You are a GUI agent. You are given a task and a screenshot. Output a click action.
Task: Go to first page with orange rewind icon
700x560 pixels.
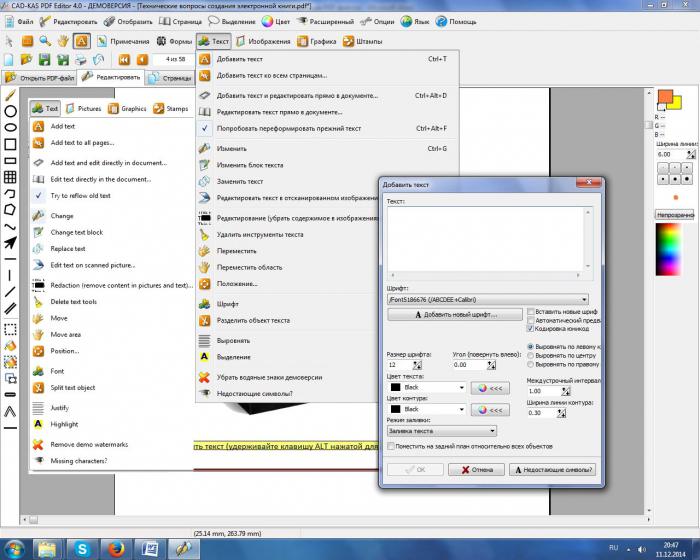pos(124,59)
